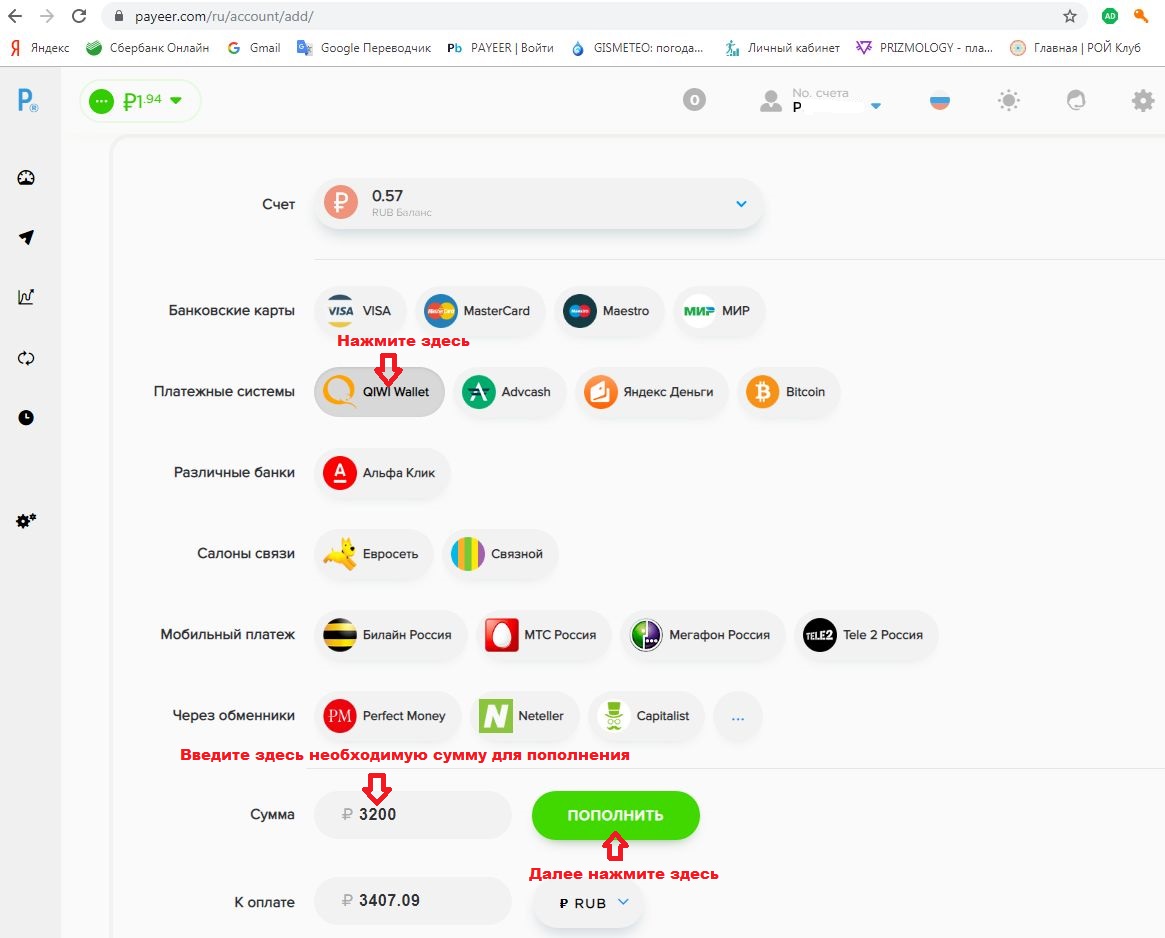Open the notifications counter showing 0

694,100
